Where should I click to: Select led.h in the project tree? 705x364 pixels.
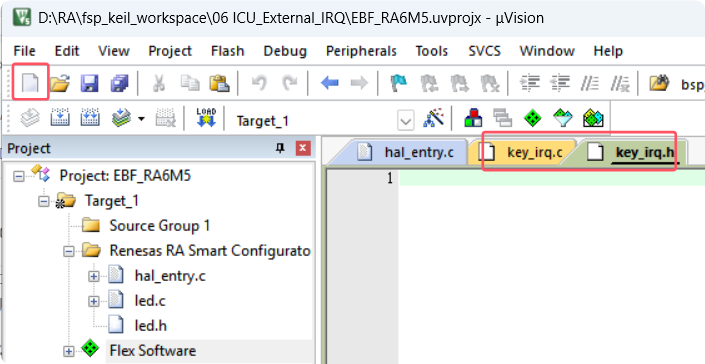click(x=151, y=325)
